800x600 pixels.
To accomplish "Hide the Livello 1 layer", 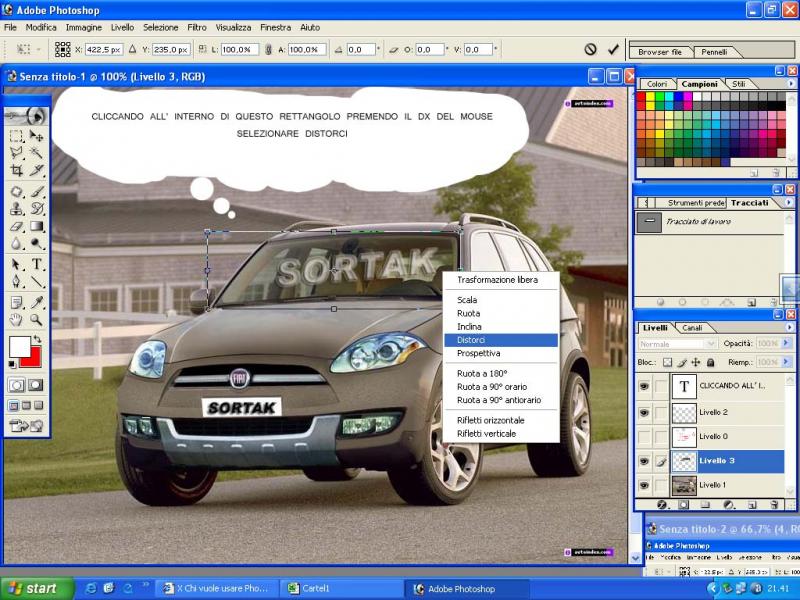I will click(x=644, y=485).
